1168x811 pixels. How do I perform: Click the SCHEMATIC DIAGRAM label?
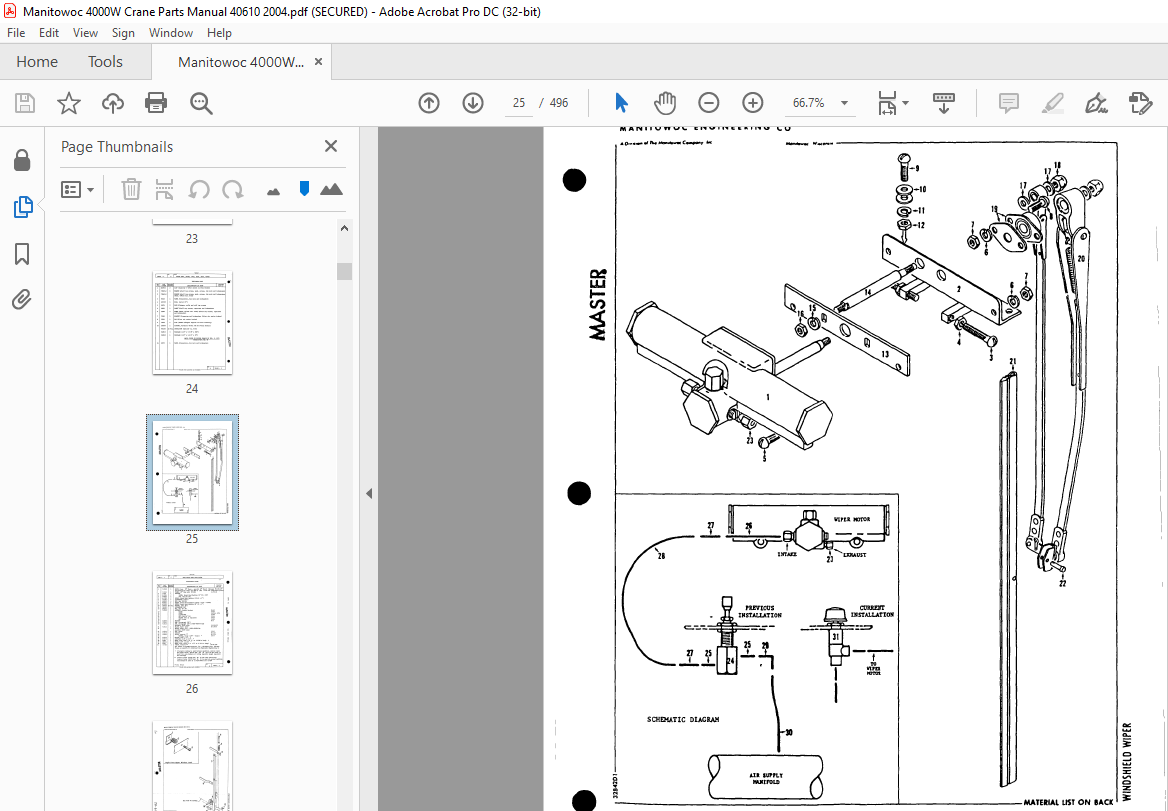683,719
